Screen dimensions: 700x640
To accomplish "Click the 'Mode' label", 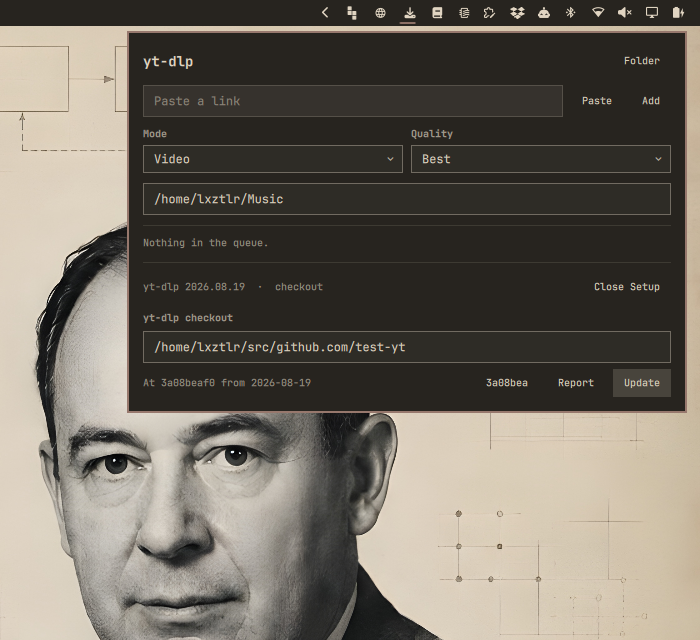I will 154,133.
